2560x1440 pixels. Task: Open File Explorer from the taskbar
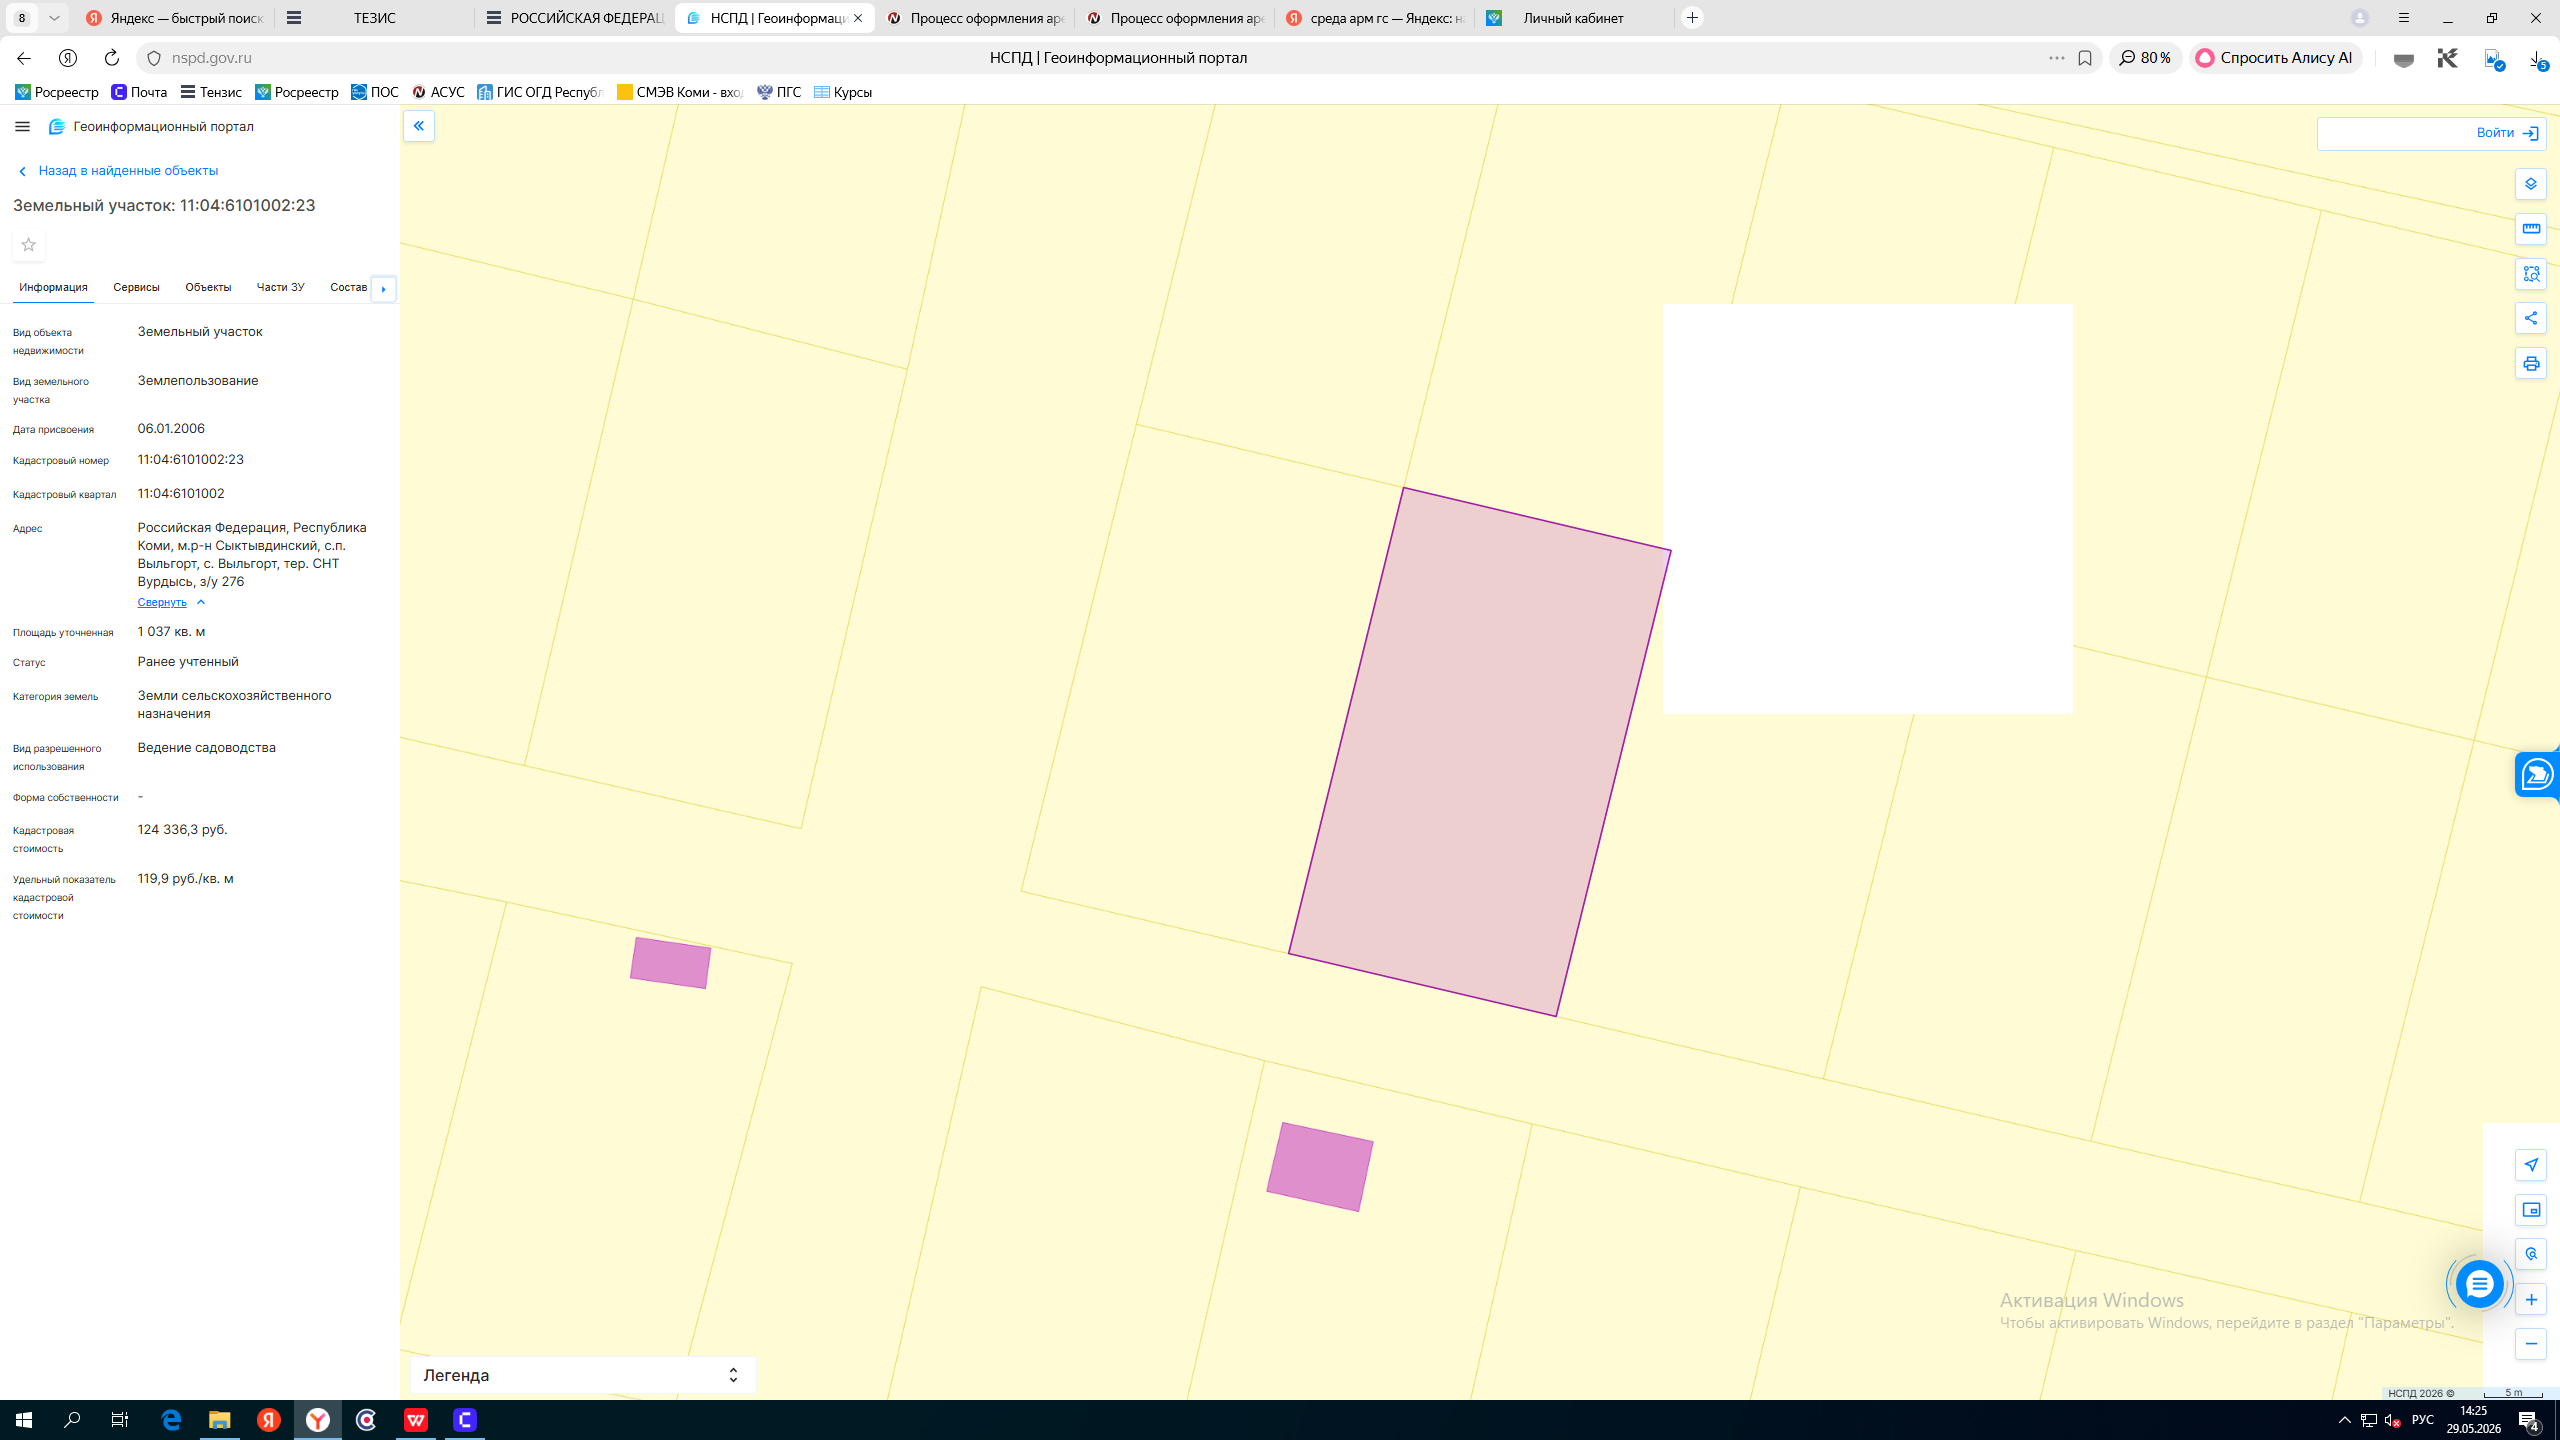coord(220,1420)
